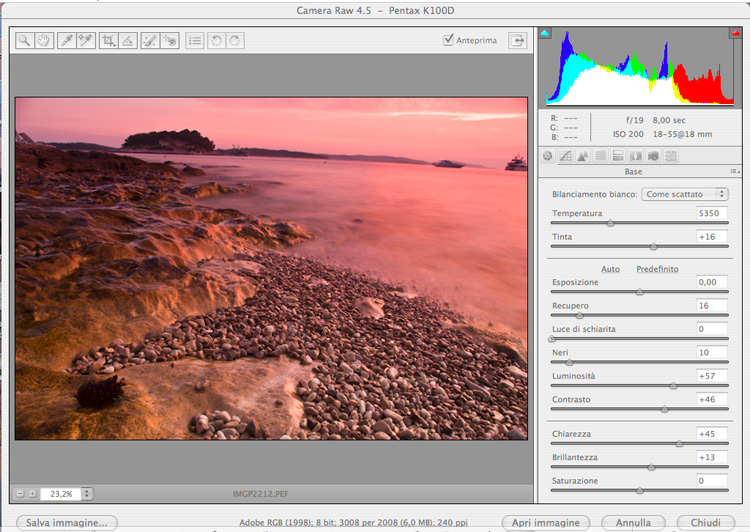
Task: Edit the Saturazione value field
Action: point(712,480)
